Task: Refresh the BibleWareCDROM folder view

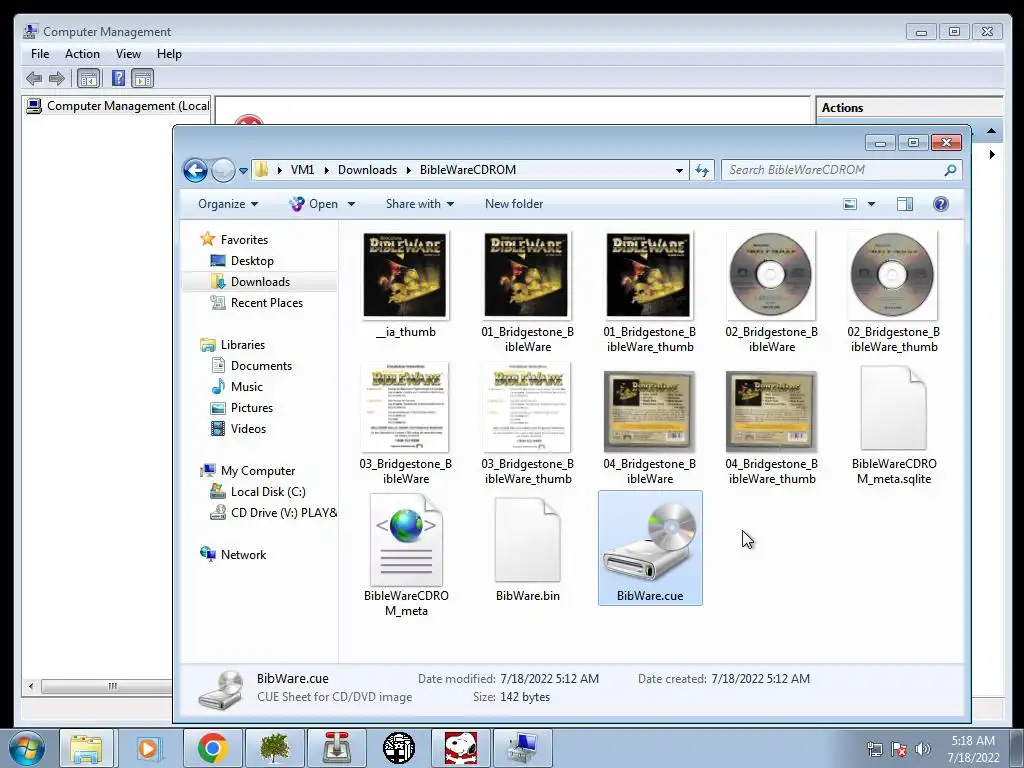Action: coord(702,170)
